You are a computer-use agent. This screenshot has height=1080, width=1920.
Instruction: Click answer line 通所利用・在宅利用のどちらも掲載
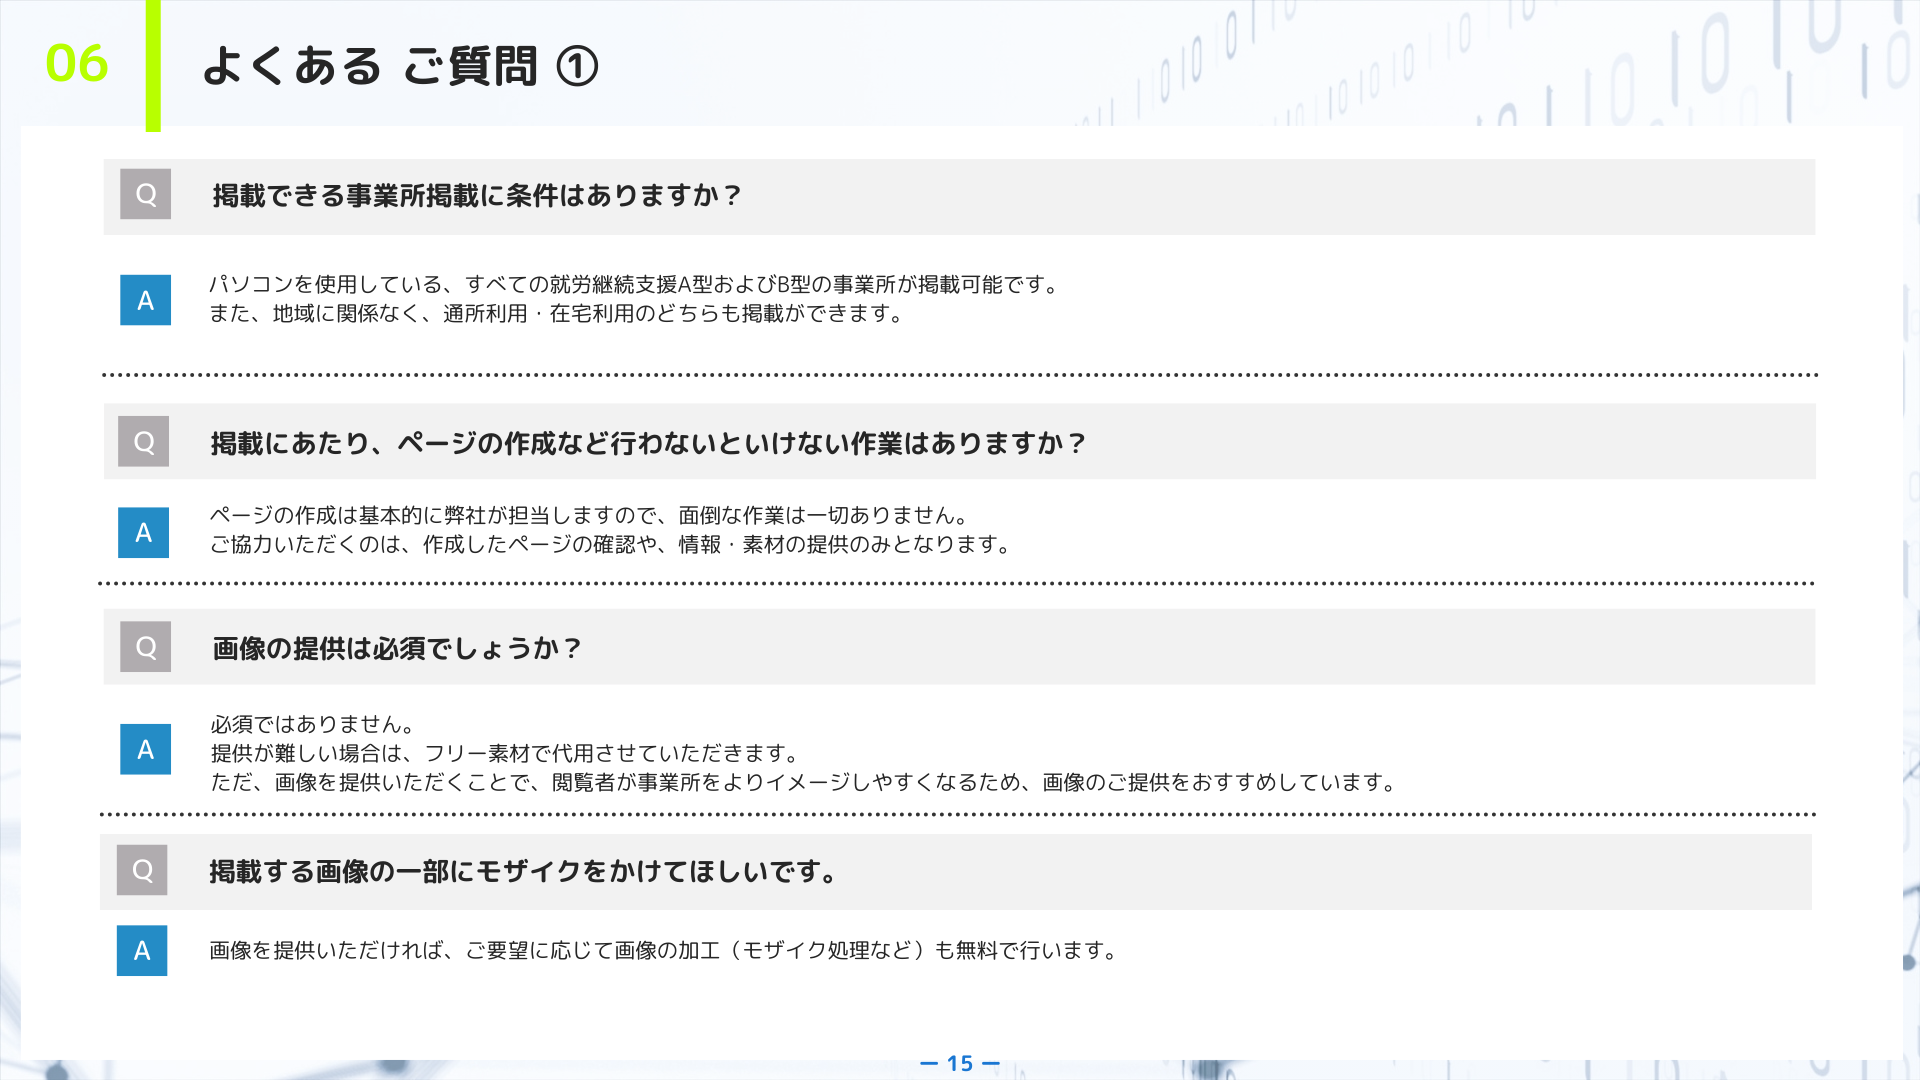click(x=556, y=314)
